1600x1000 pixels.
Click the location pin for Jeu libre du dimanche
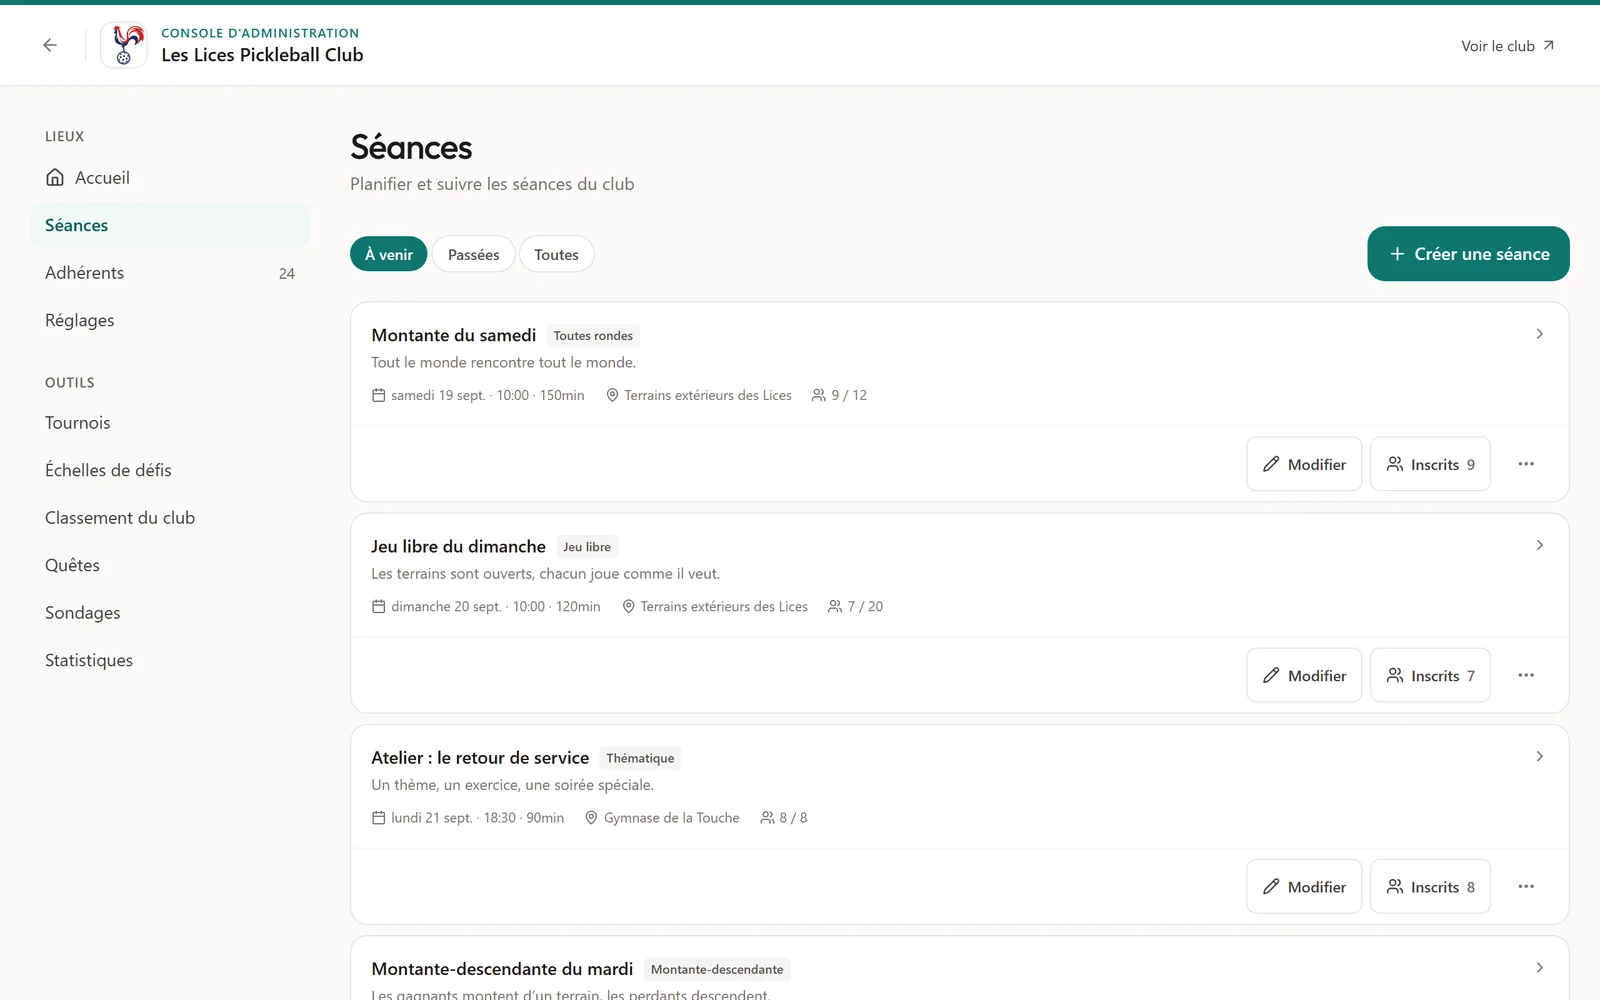click(628, 606)
